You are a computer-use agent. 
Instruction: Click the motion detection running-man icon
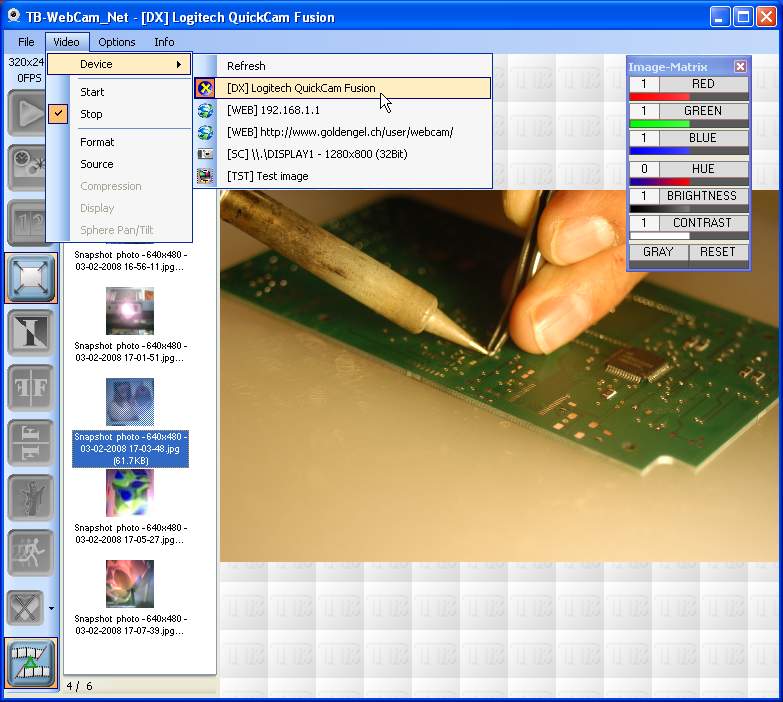31,552
